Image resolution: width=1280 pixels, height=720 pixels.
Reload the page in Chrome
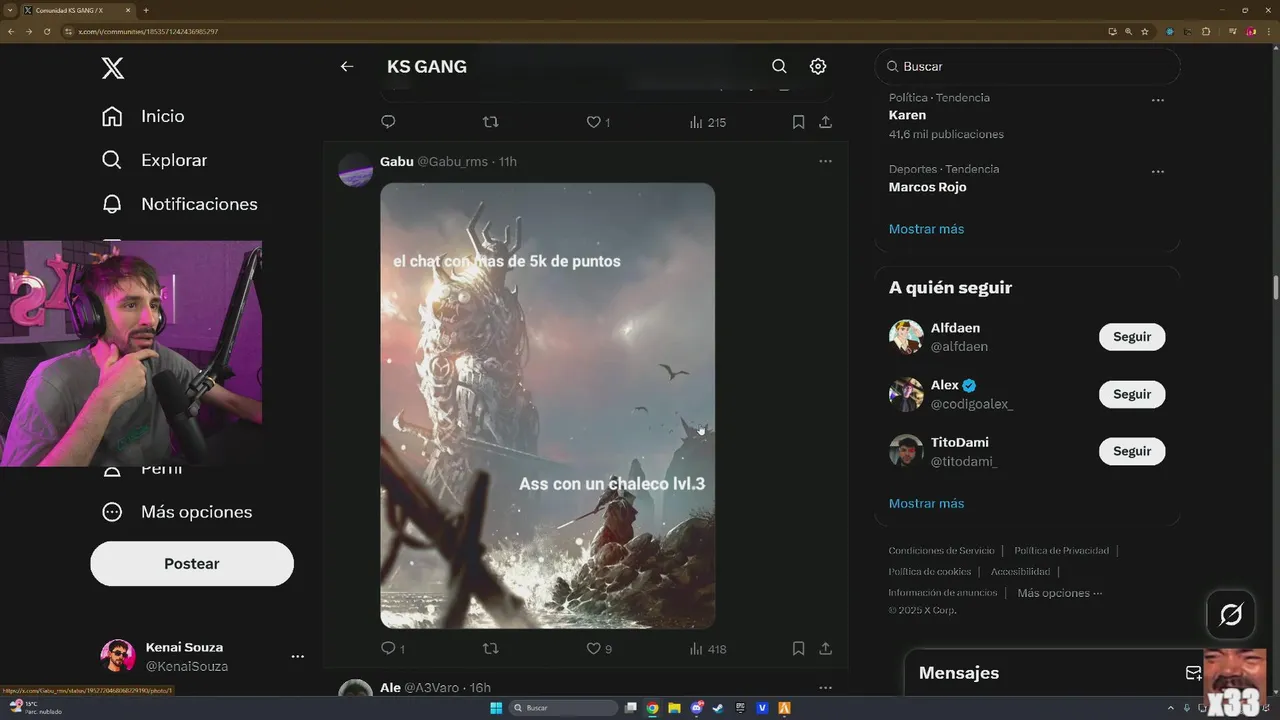(x=47, y=31)
